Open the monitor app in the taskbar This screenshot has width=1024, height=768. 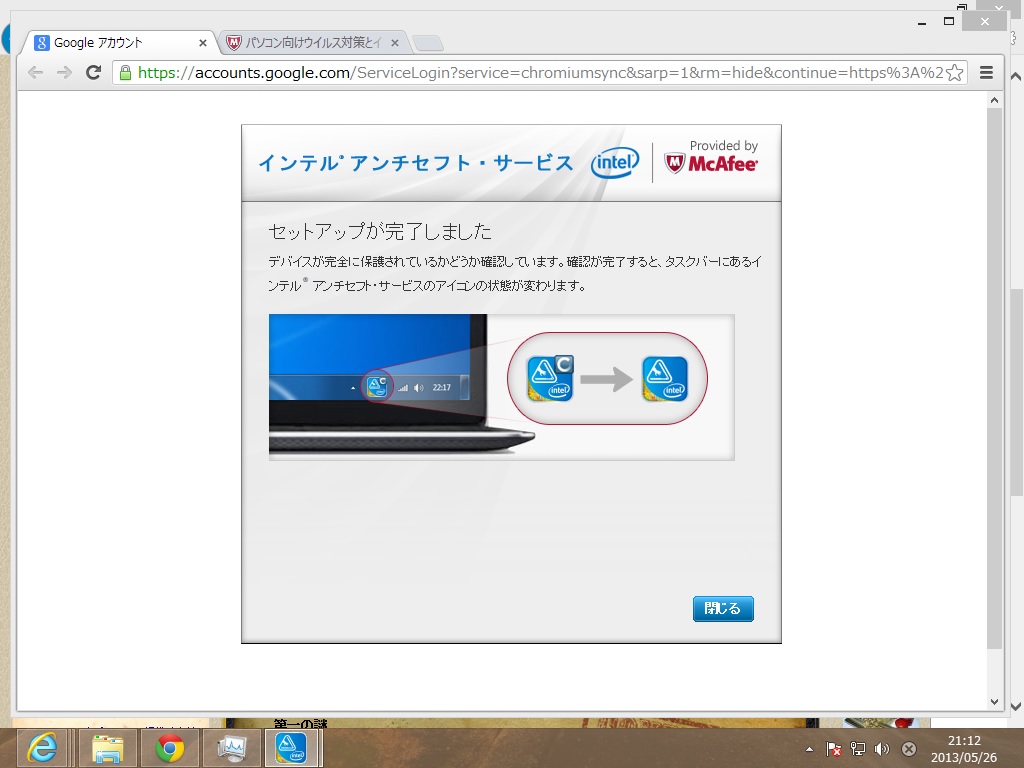pos(232,748)
